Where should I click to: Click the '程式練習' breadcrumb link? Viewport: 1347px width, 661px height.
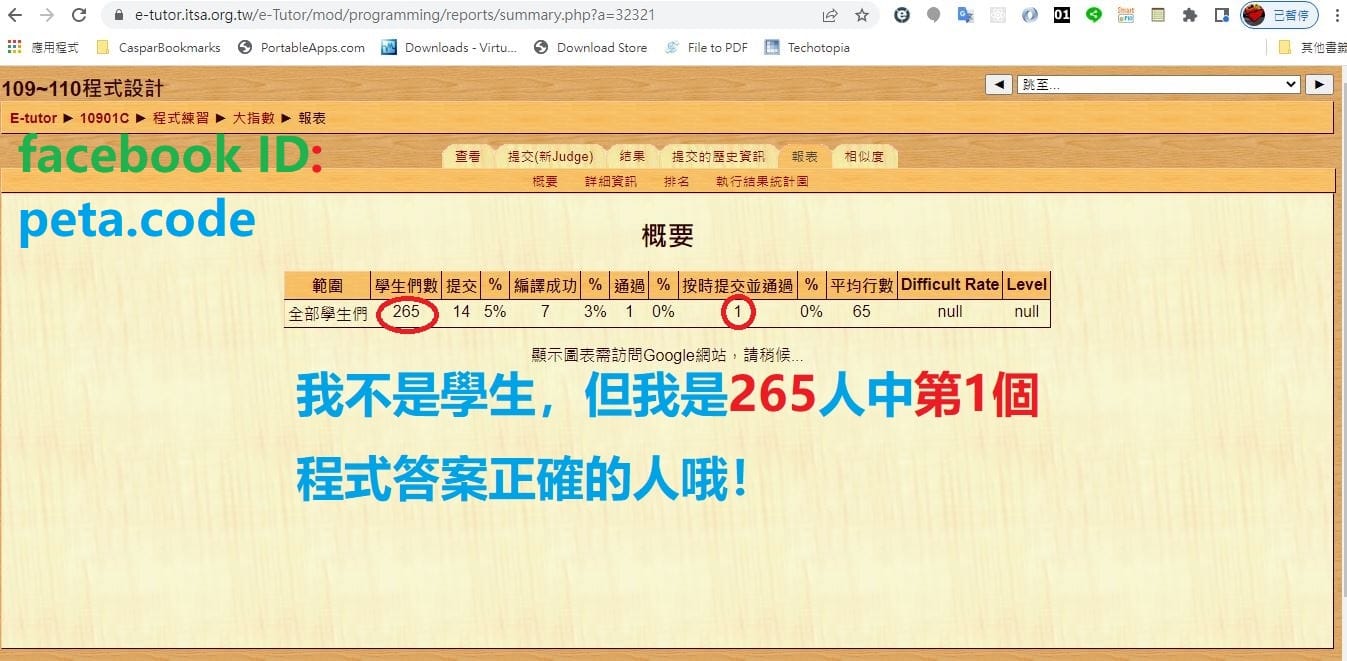pyautogui.click(x=181, y=118)
